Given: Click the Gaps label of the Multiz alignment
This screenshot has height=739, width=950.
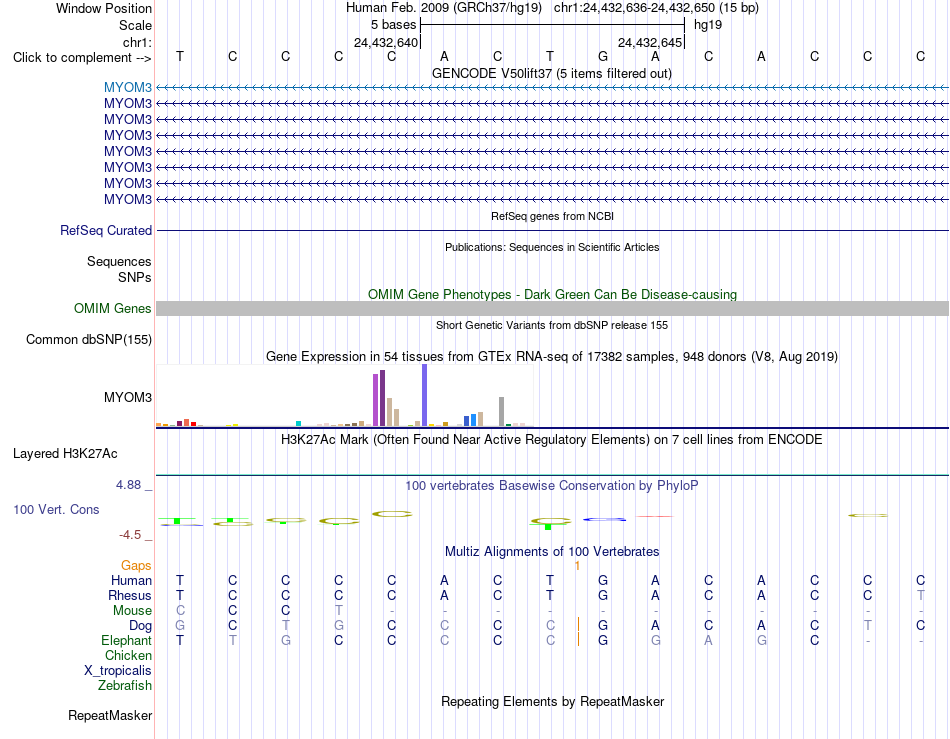Looking at the screenshot, I should (x=136, y=566).
